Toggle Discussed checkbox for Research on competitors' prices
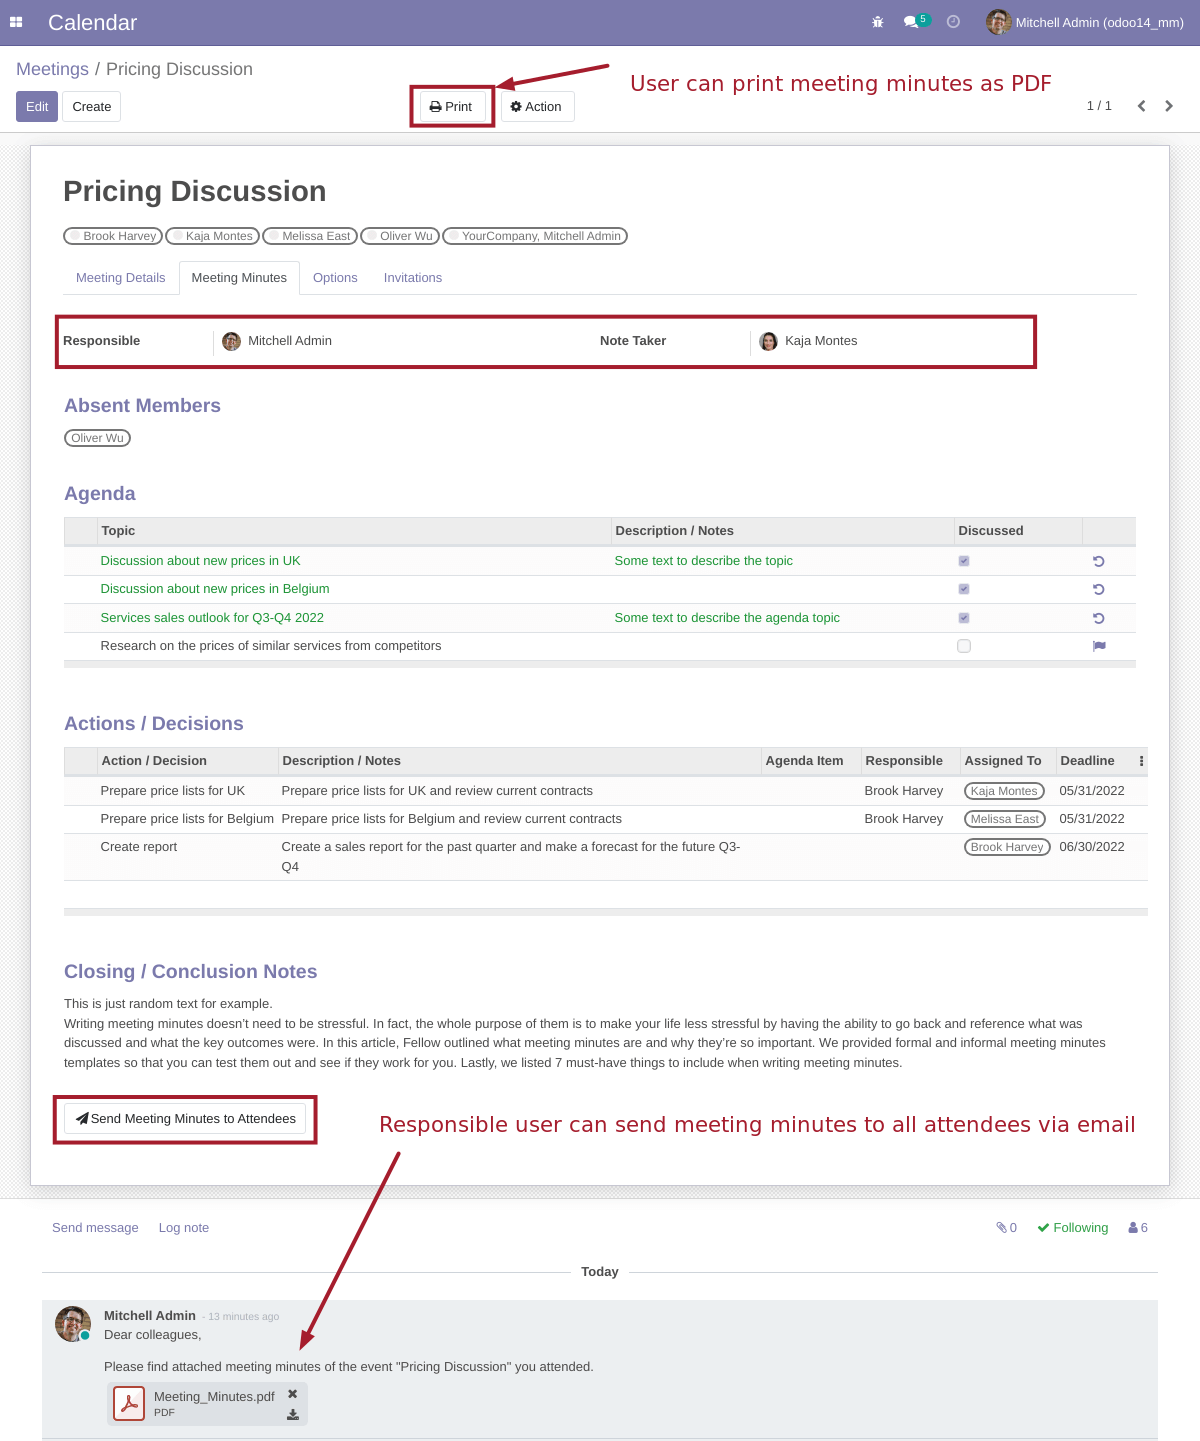 964,646
